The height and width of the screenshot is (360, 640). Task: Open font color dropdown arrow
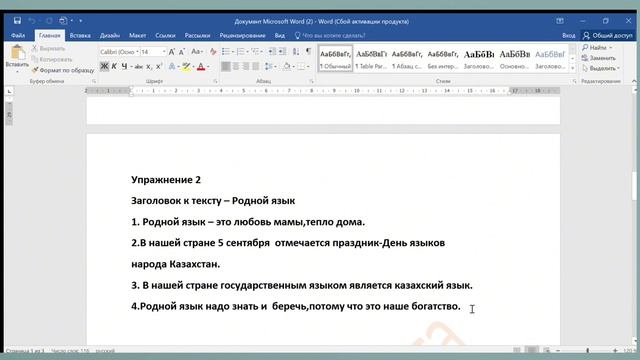(208, 67)
